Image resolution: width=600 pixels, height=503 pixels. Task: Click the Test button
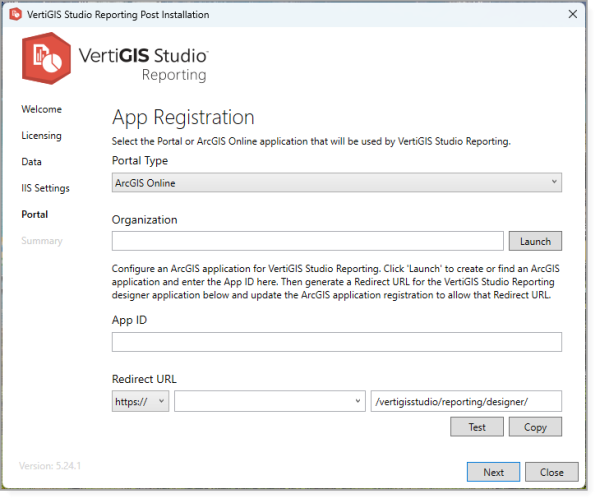(477, 427)
